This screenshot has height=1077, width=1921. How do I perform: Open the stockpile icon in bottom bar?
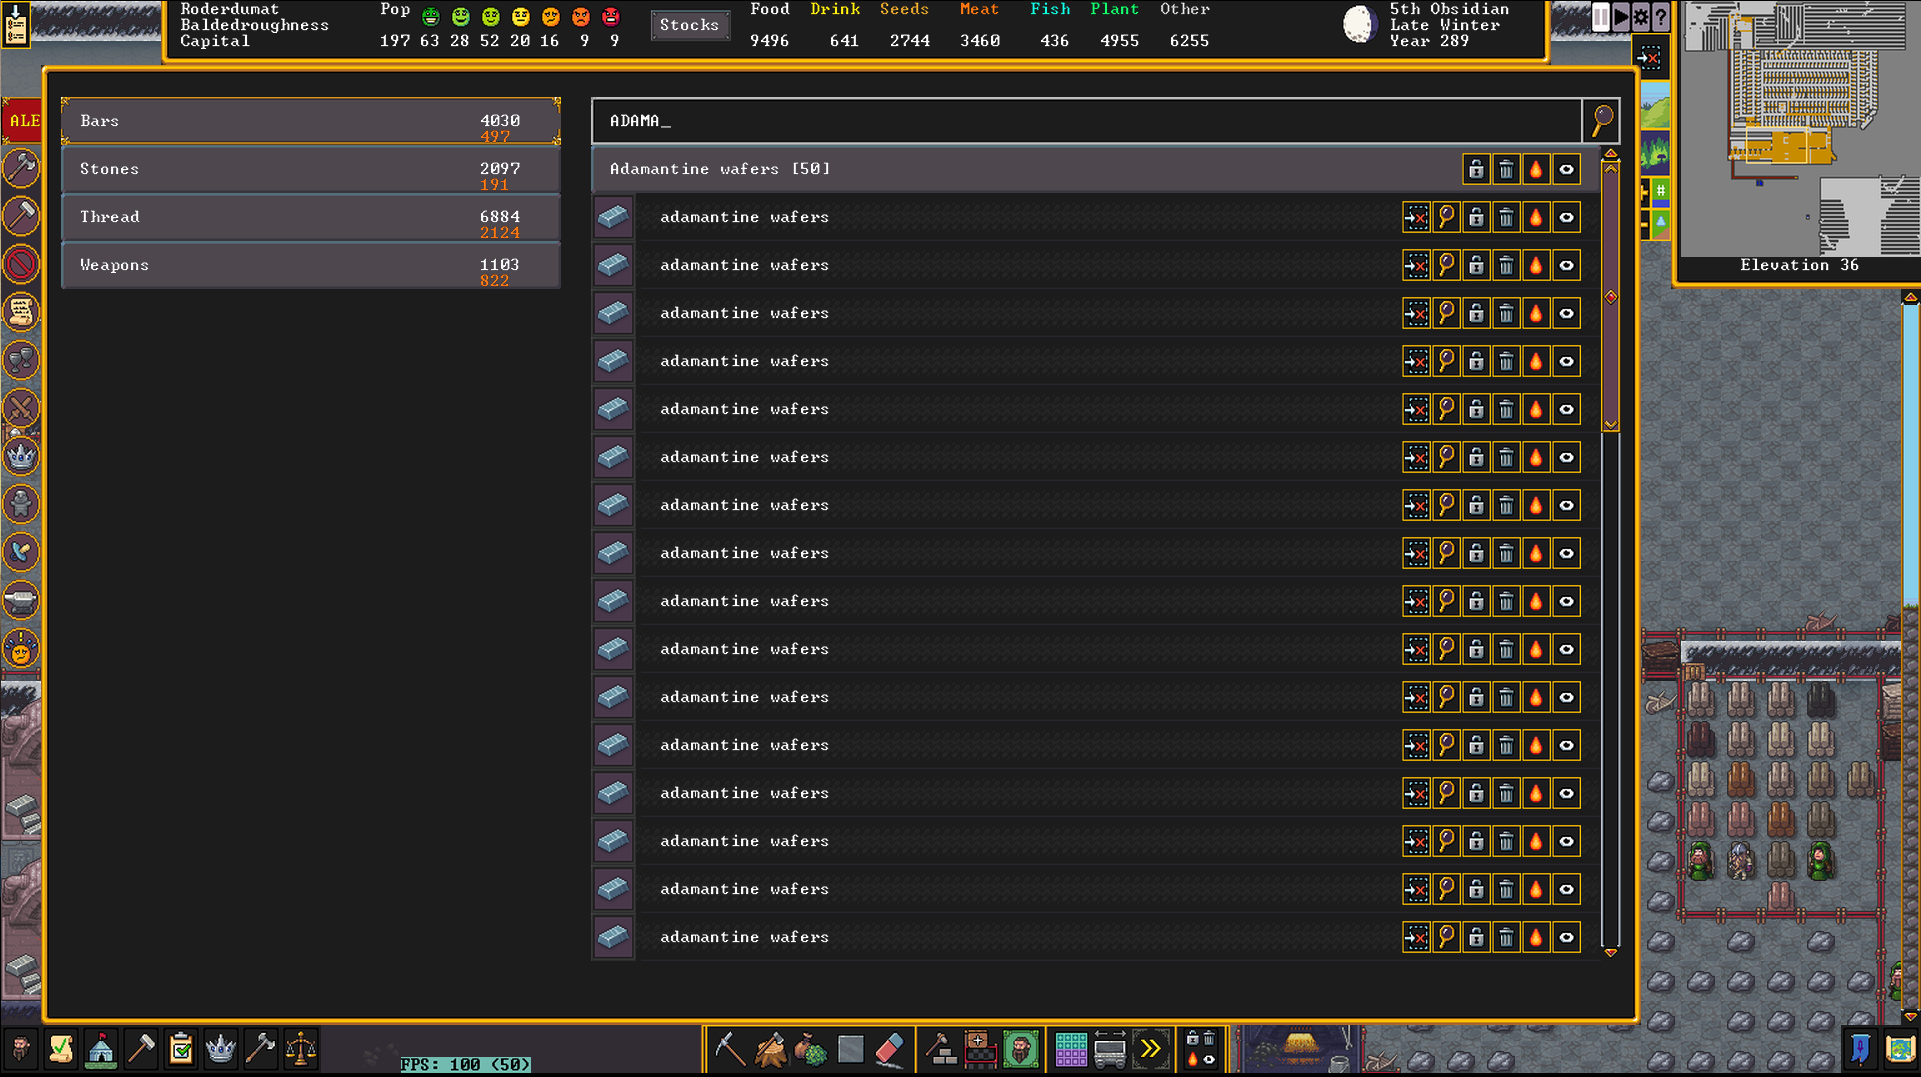coord(980,1049)
